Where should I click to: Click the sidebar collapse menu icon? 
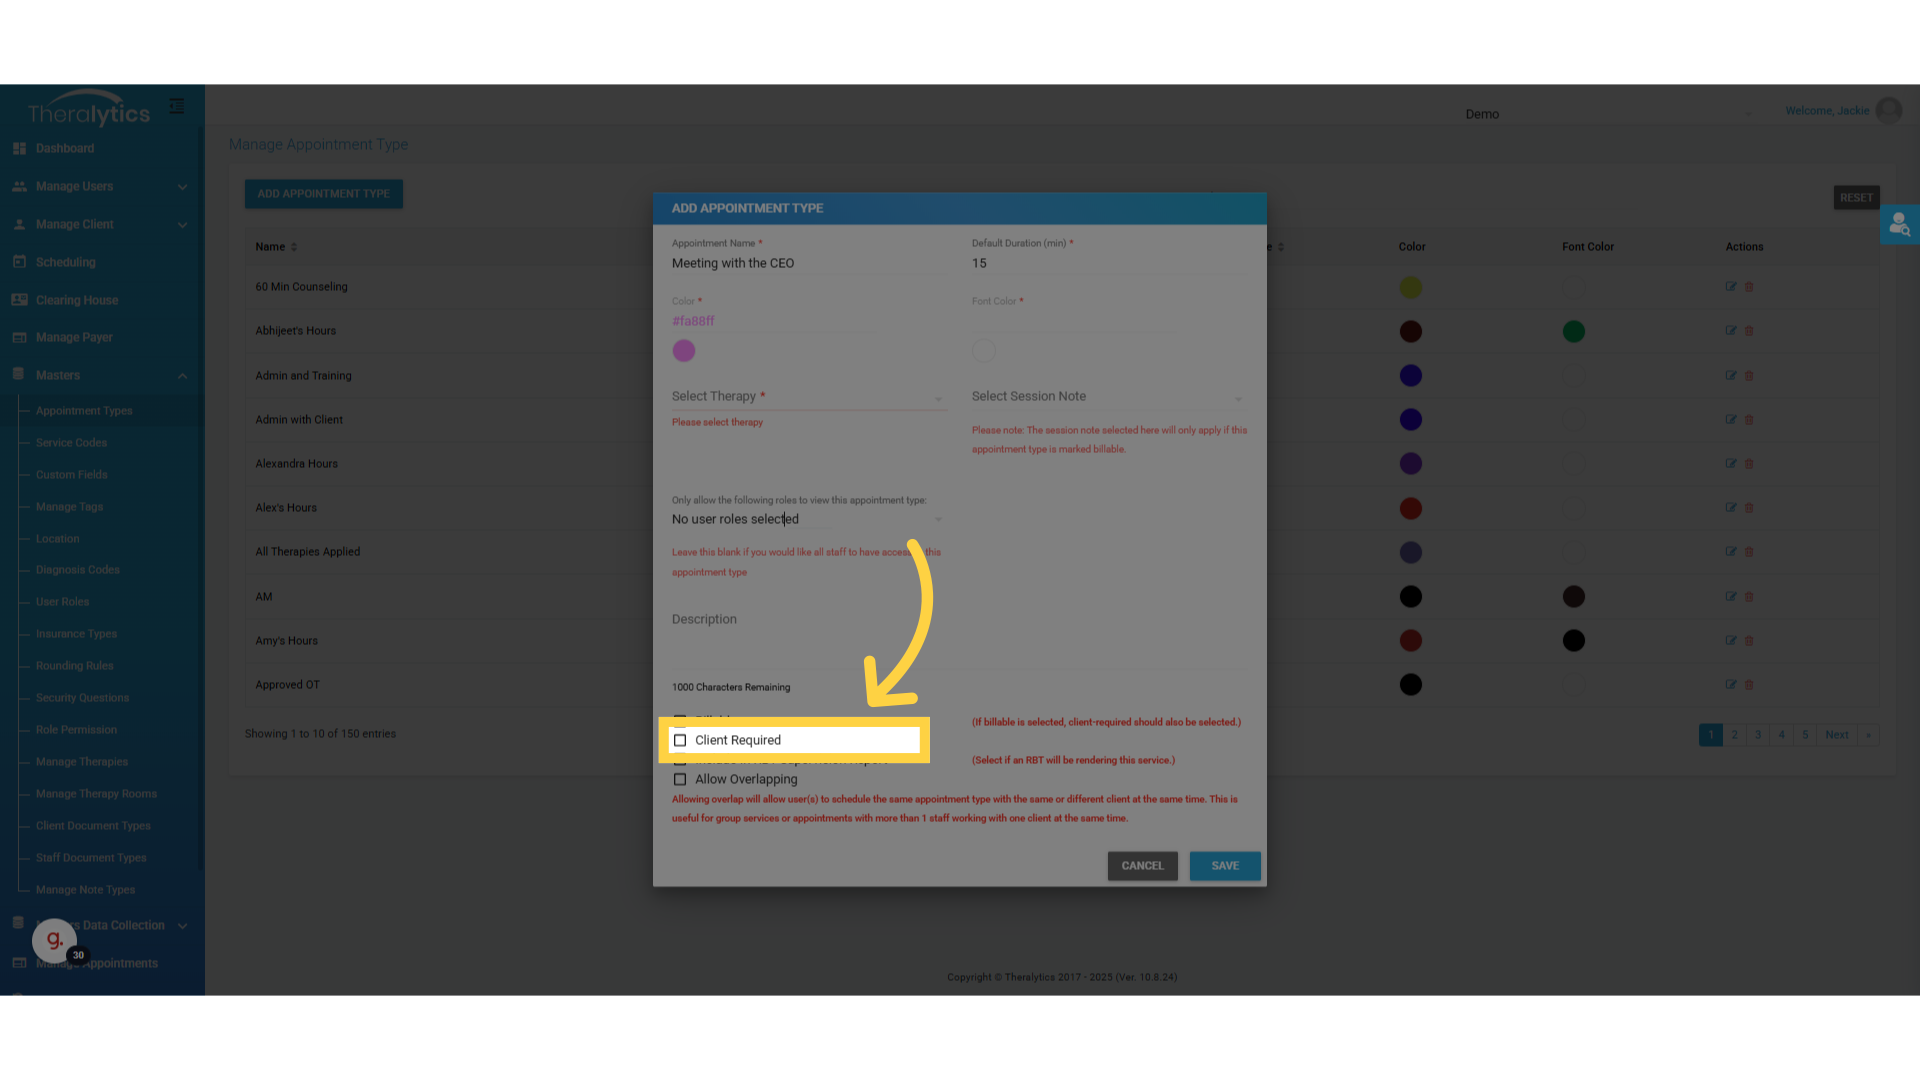point(177,106)
